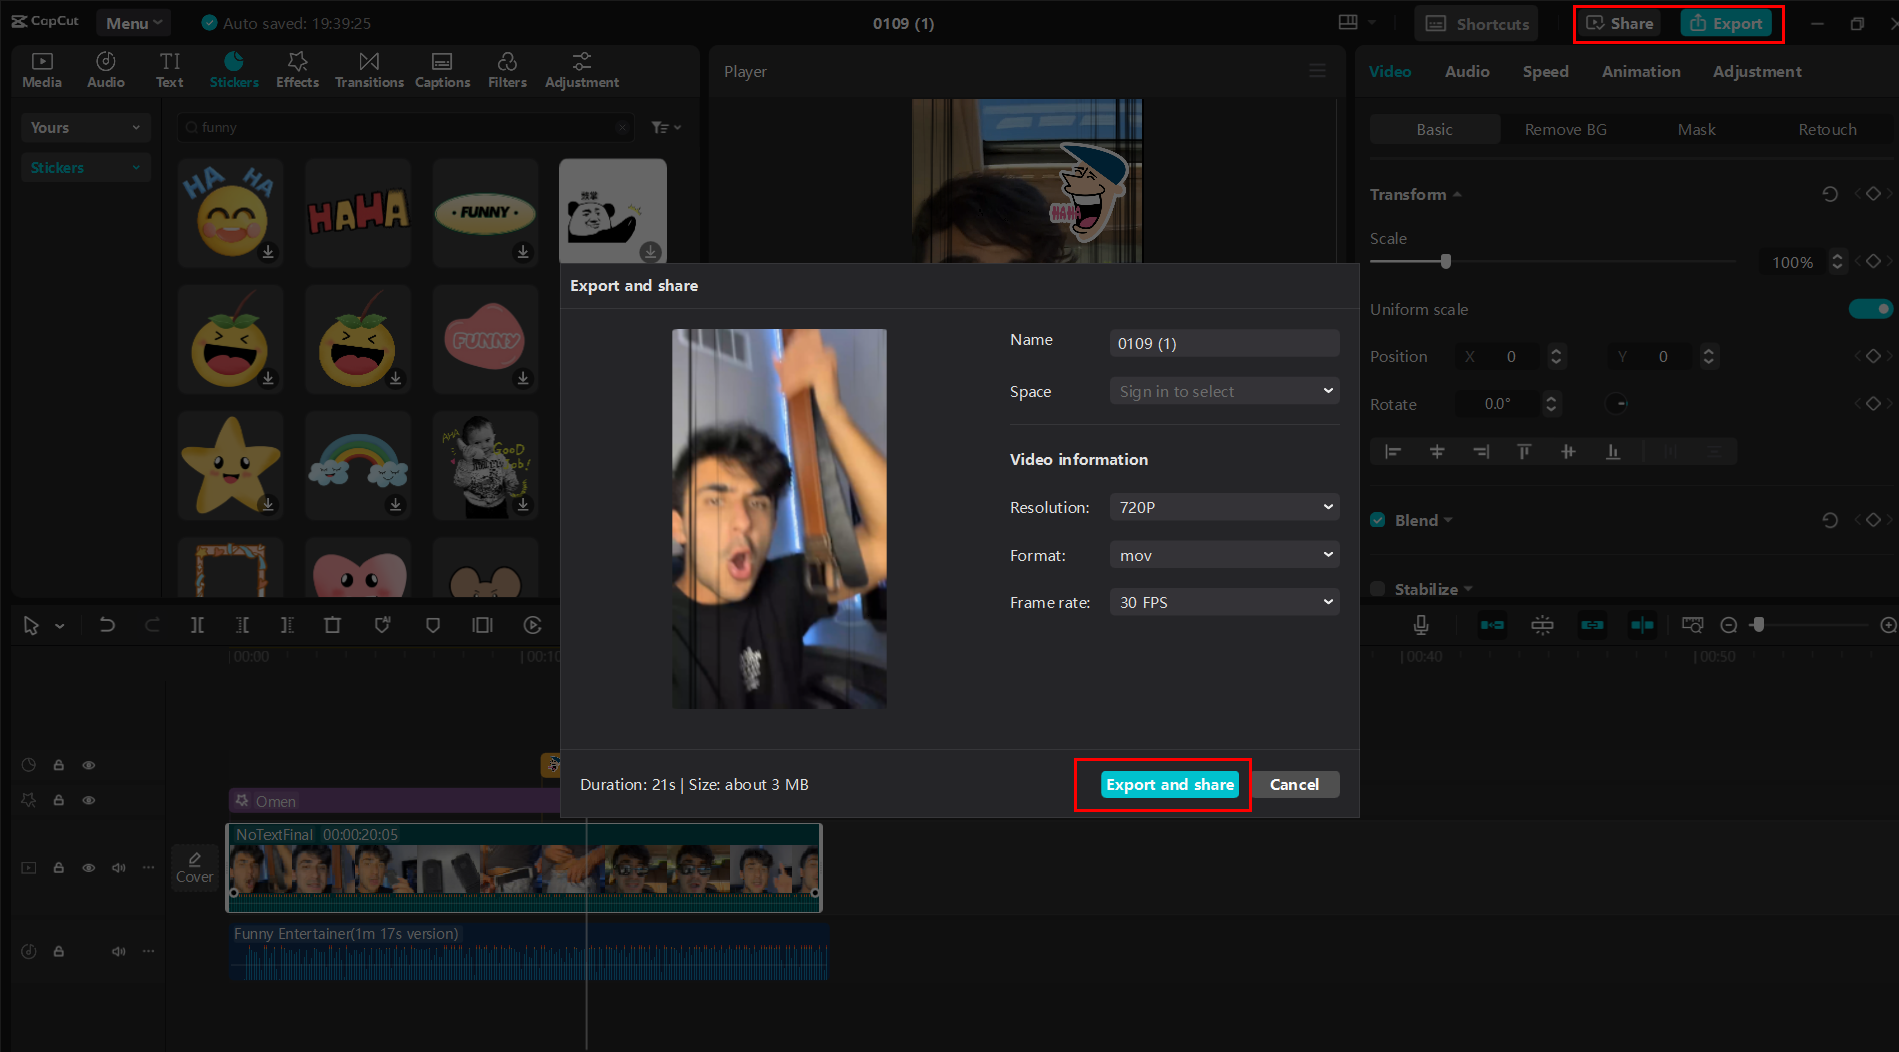Open the Frame rate dropdown showing 30 FPS
This screenshot has width=1899, height=1052.
pos(1224,601)
